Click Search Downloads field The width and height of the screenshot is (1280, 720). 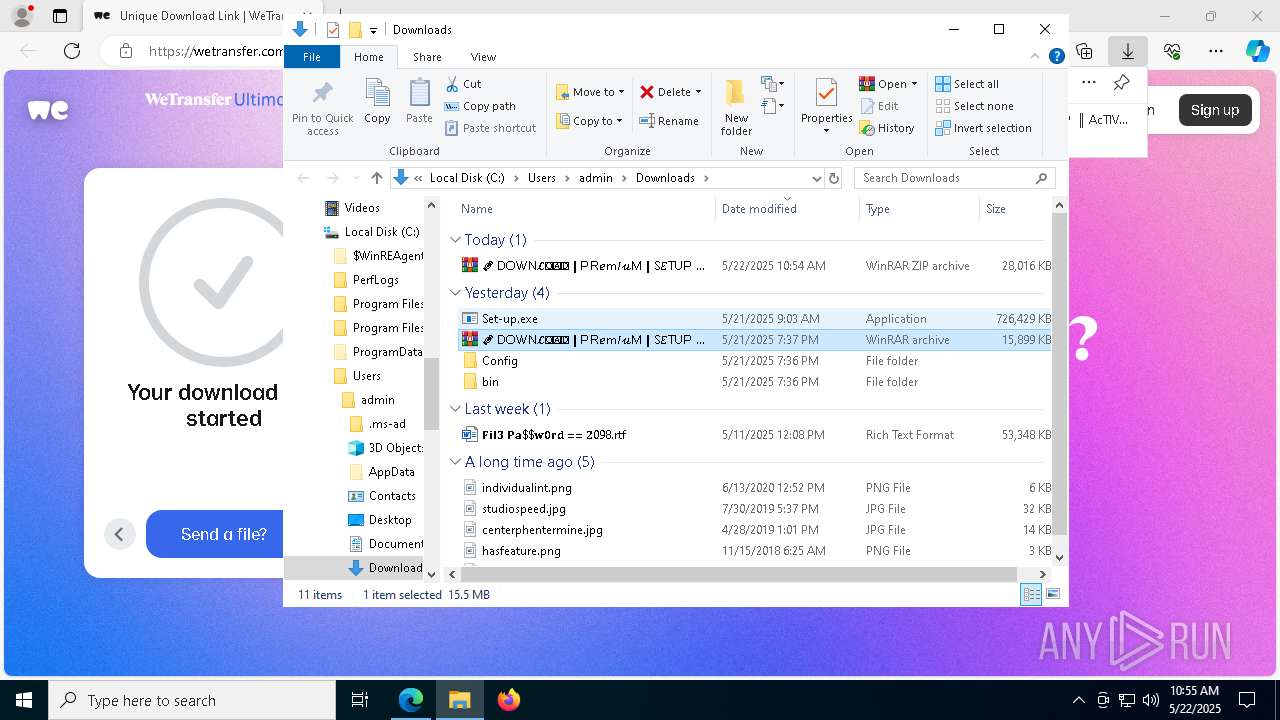944,178
